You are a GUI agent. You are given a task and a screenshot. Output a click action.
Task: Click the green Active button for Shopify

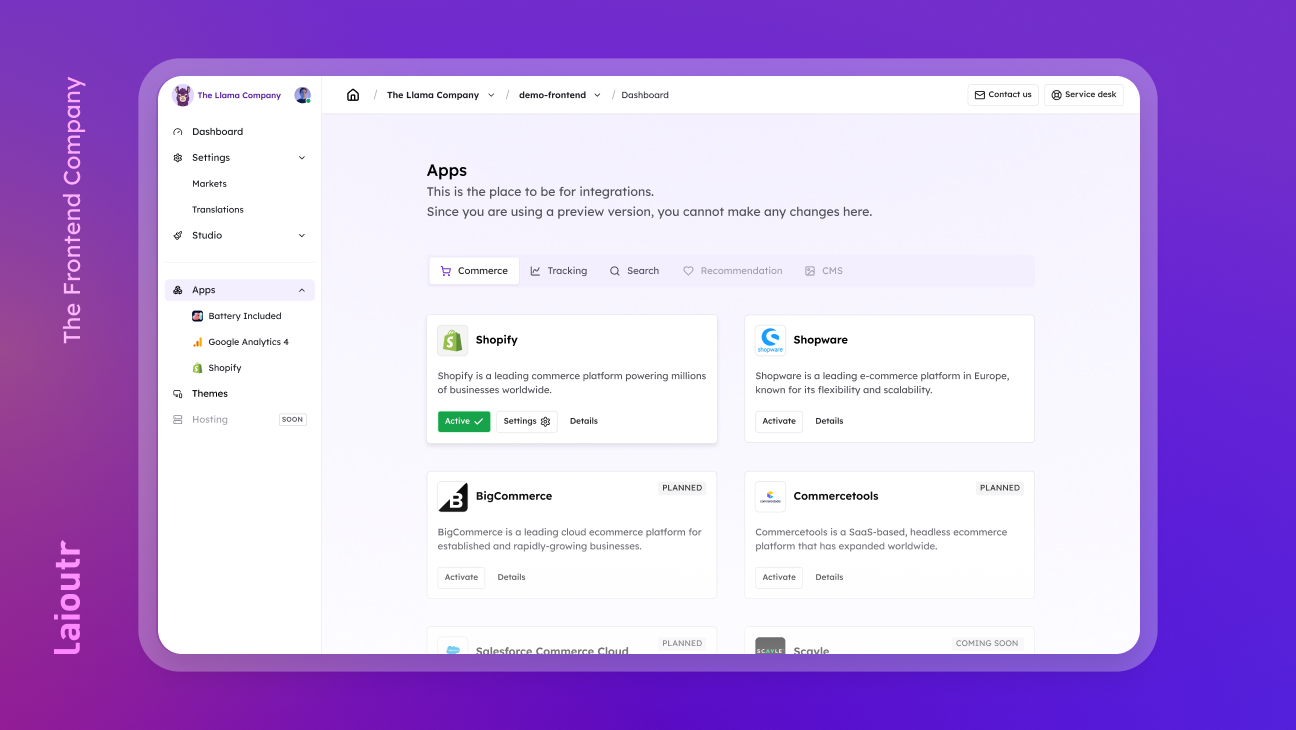pos(464,421)
